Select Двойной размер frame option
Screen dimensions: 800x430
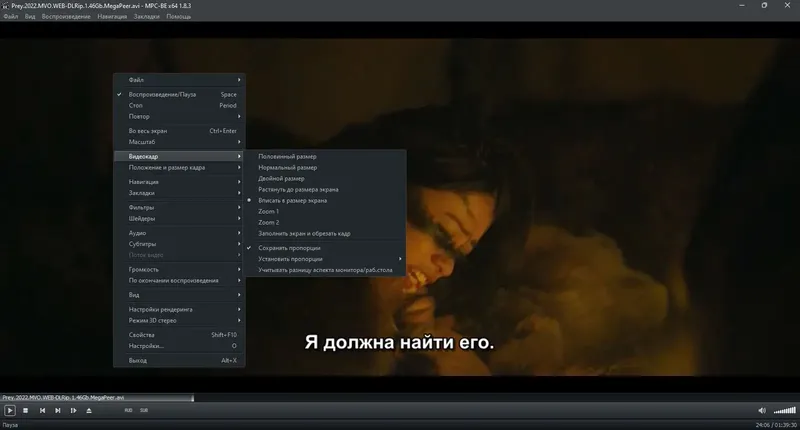coord(325,179)
